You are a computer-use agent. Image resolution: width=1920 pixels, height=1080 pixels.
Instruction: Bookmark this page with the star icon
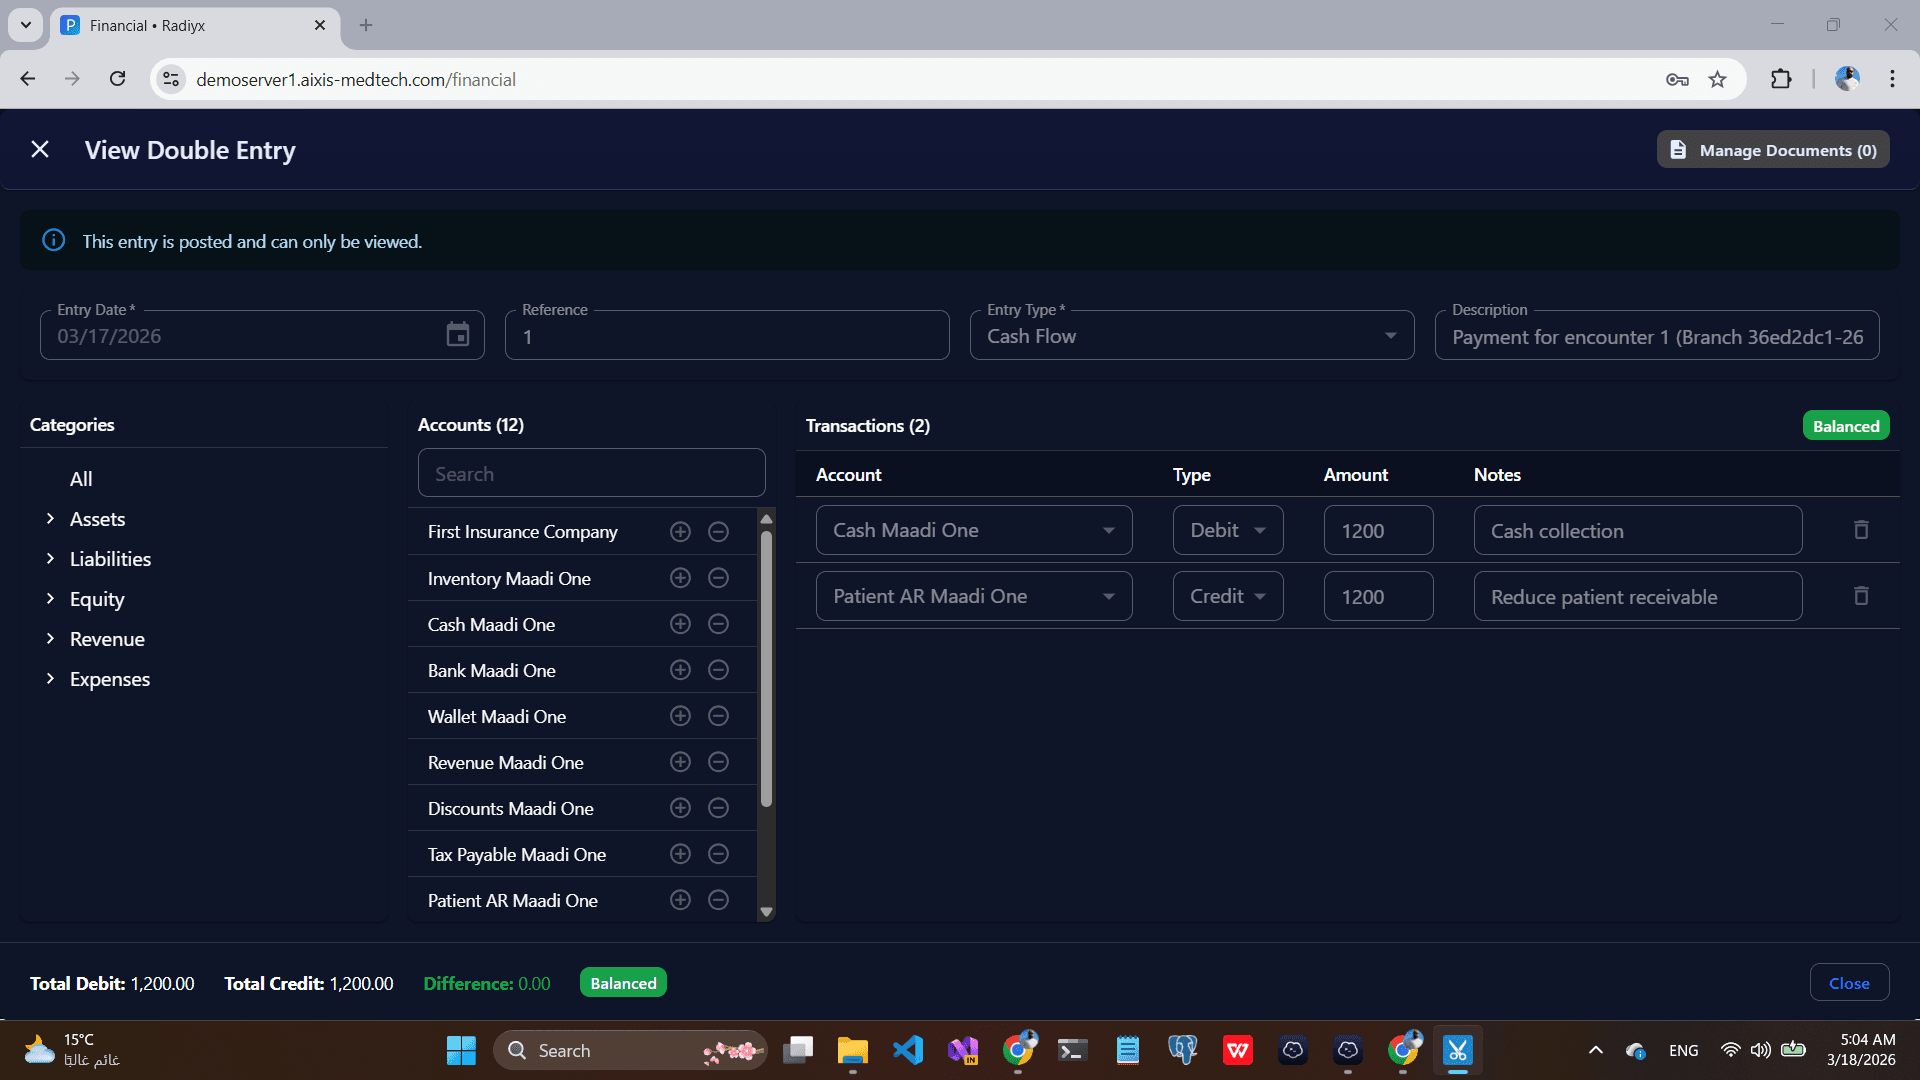pyautogui.click(x=1717, y=79)
